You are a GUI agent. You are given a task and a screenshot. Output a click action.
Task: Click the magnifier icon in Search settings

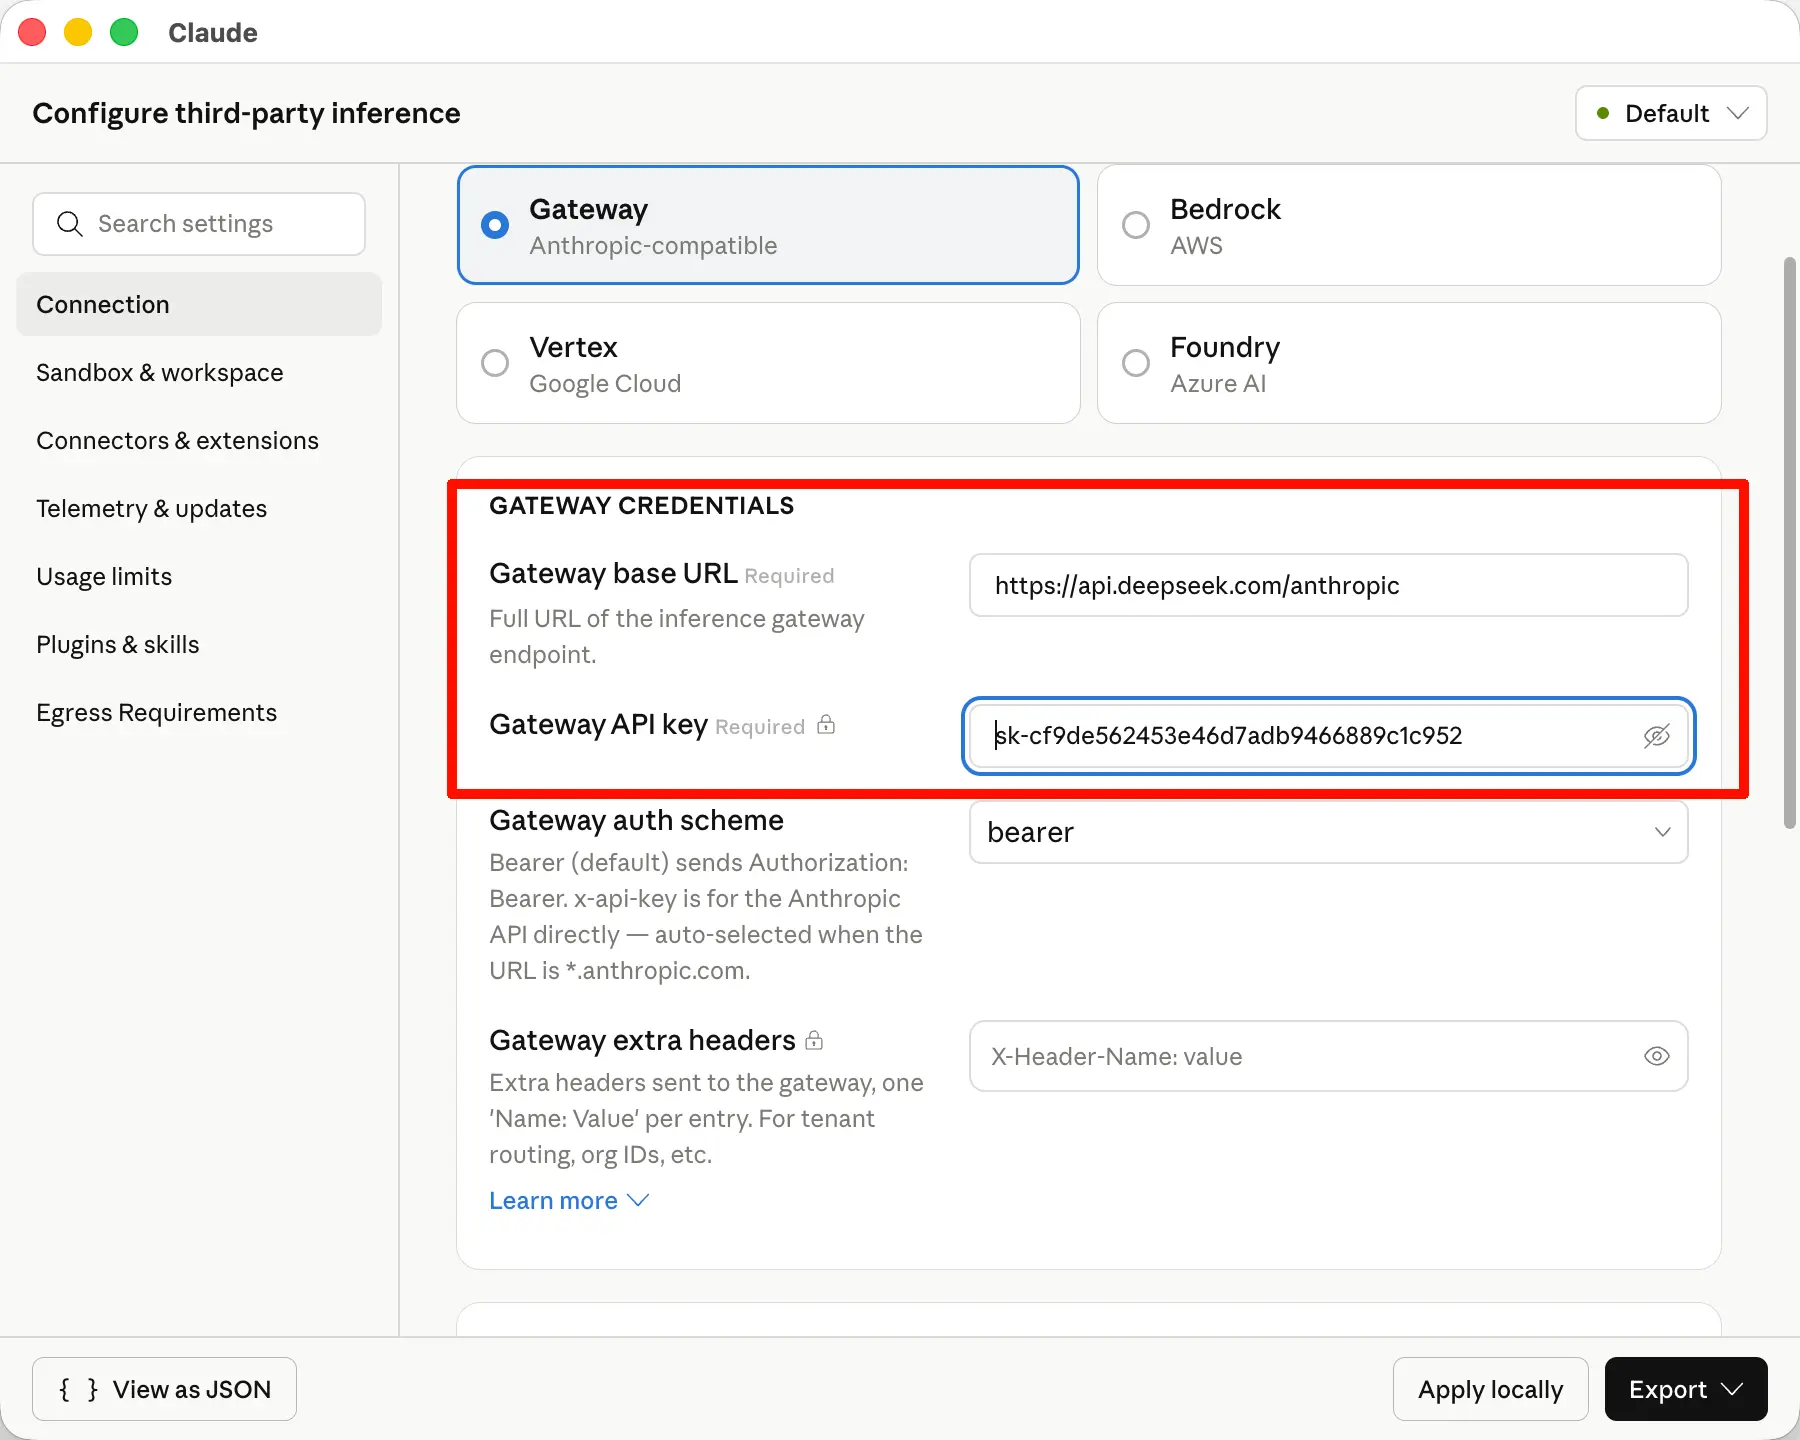pos(69,224)
